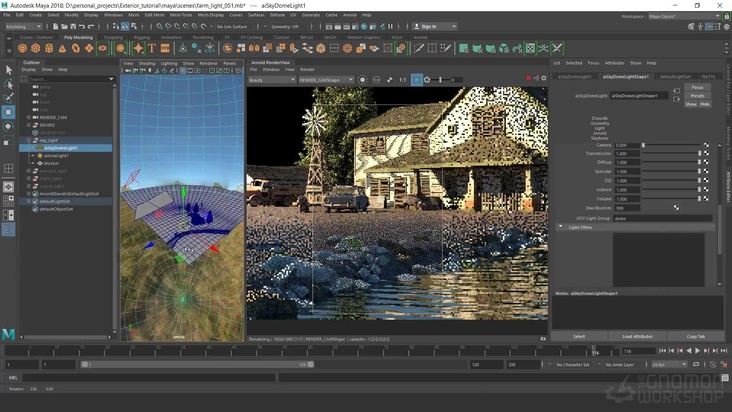This screenshot has height=412, width=732.
Task: Click the Presets button
Action: (697, 96)
